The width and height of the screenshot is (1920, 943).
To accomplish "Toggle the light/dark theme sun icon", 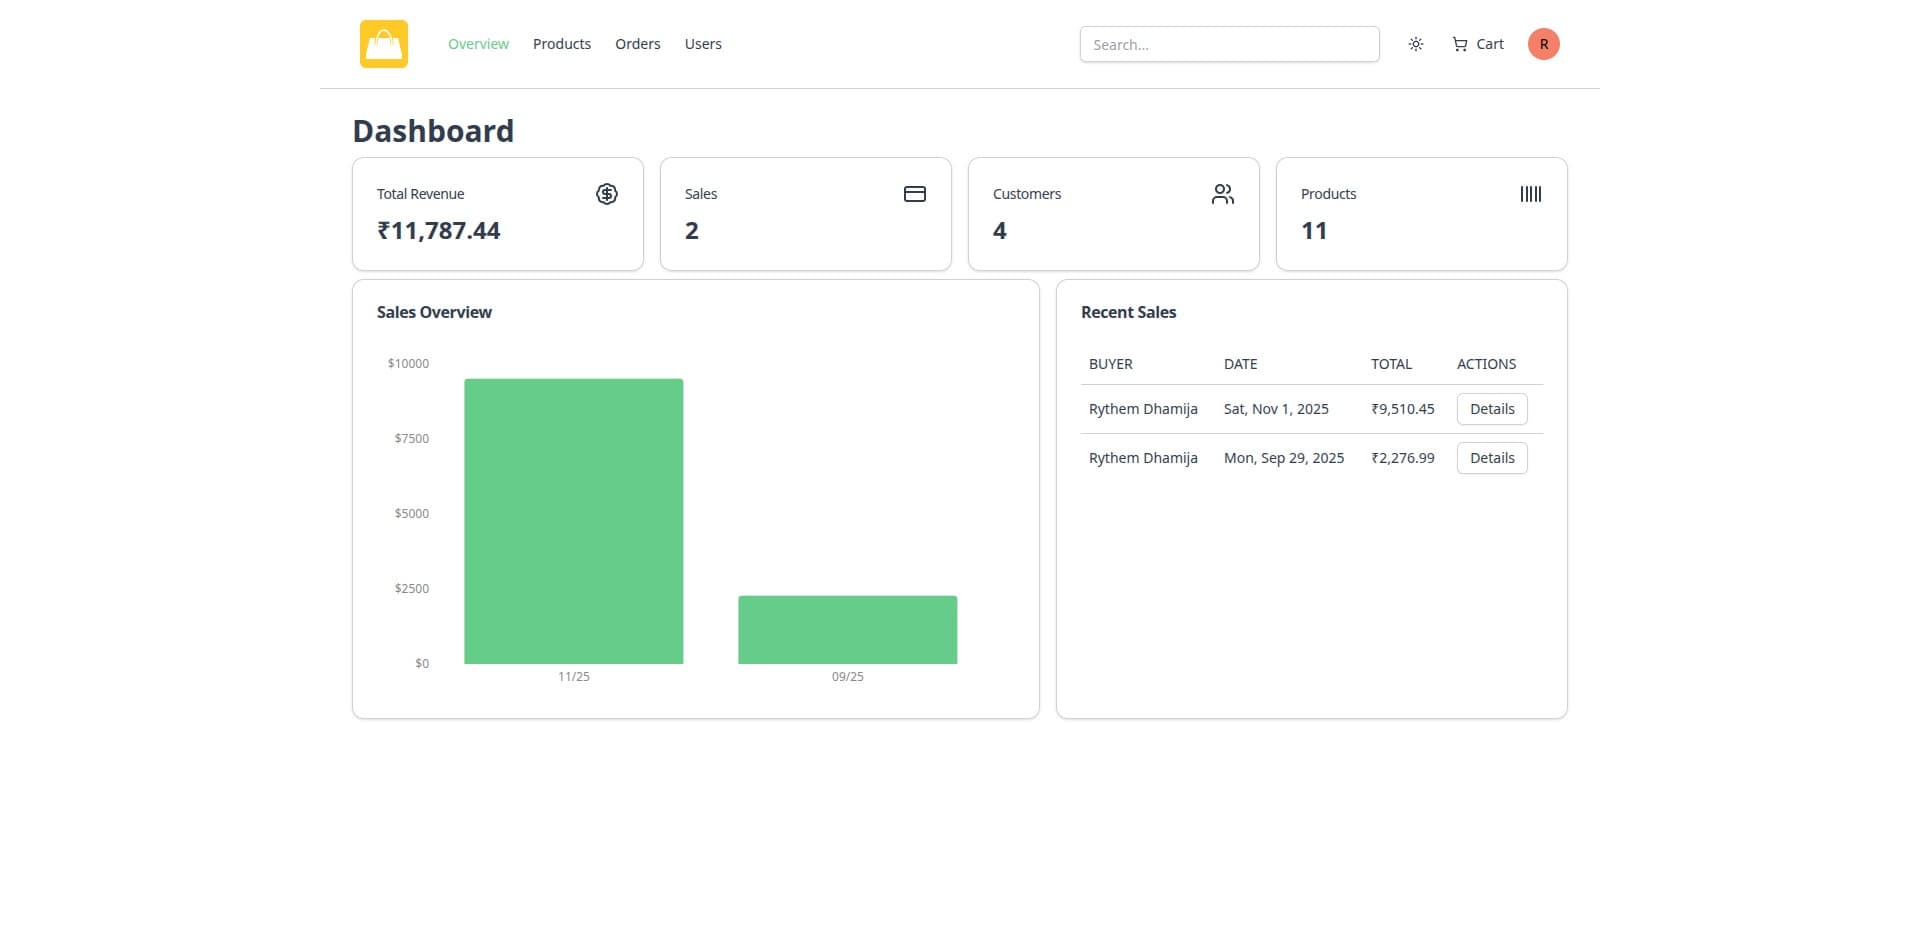I will (x=1416, y=44).
